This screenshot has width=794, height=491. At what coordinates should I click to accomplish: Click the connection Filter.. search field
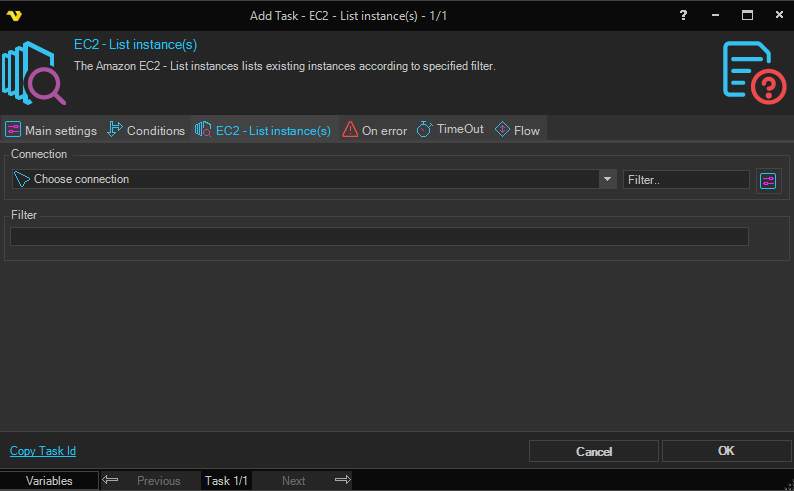[686, 179]
